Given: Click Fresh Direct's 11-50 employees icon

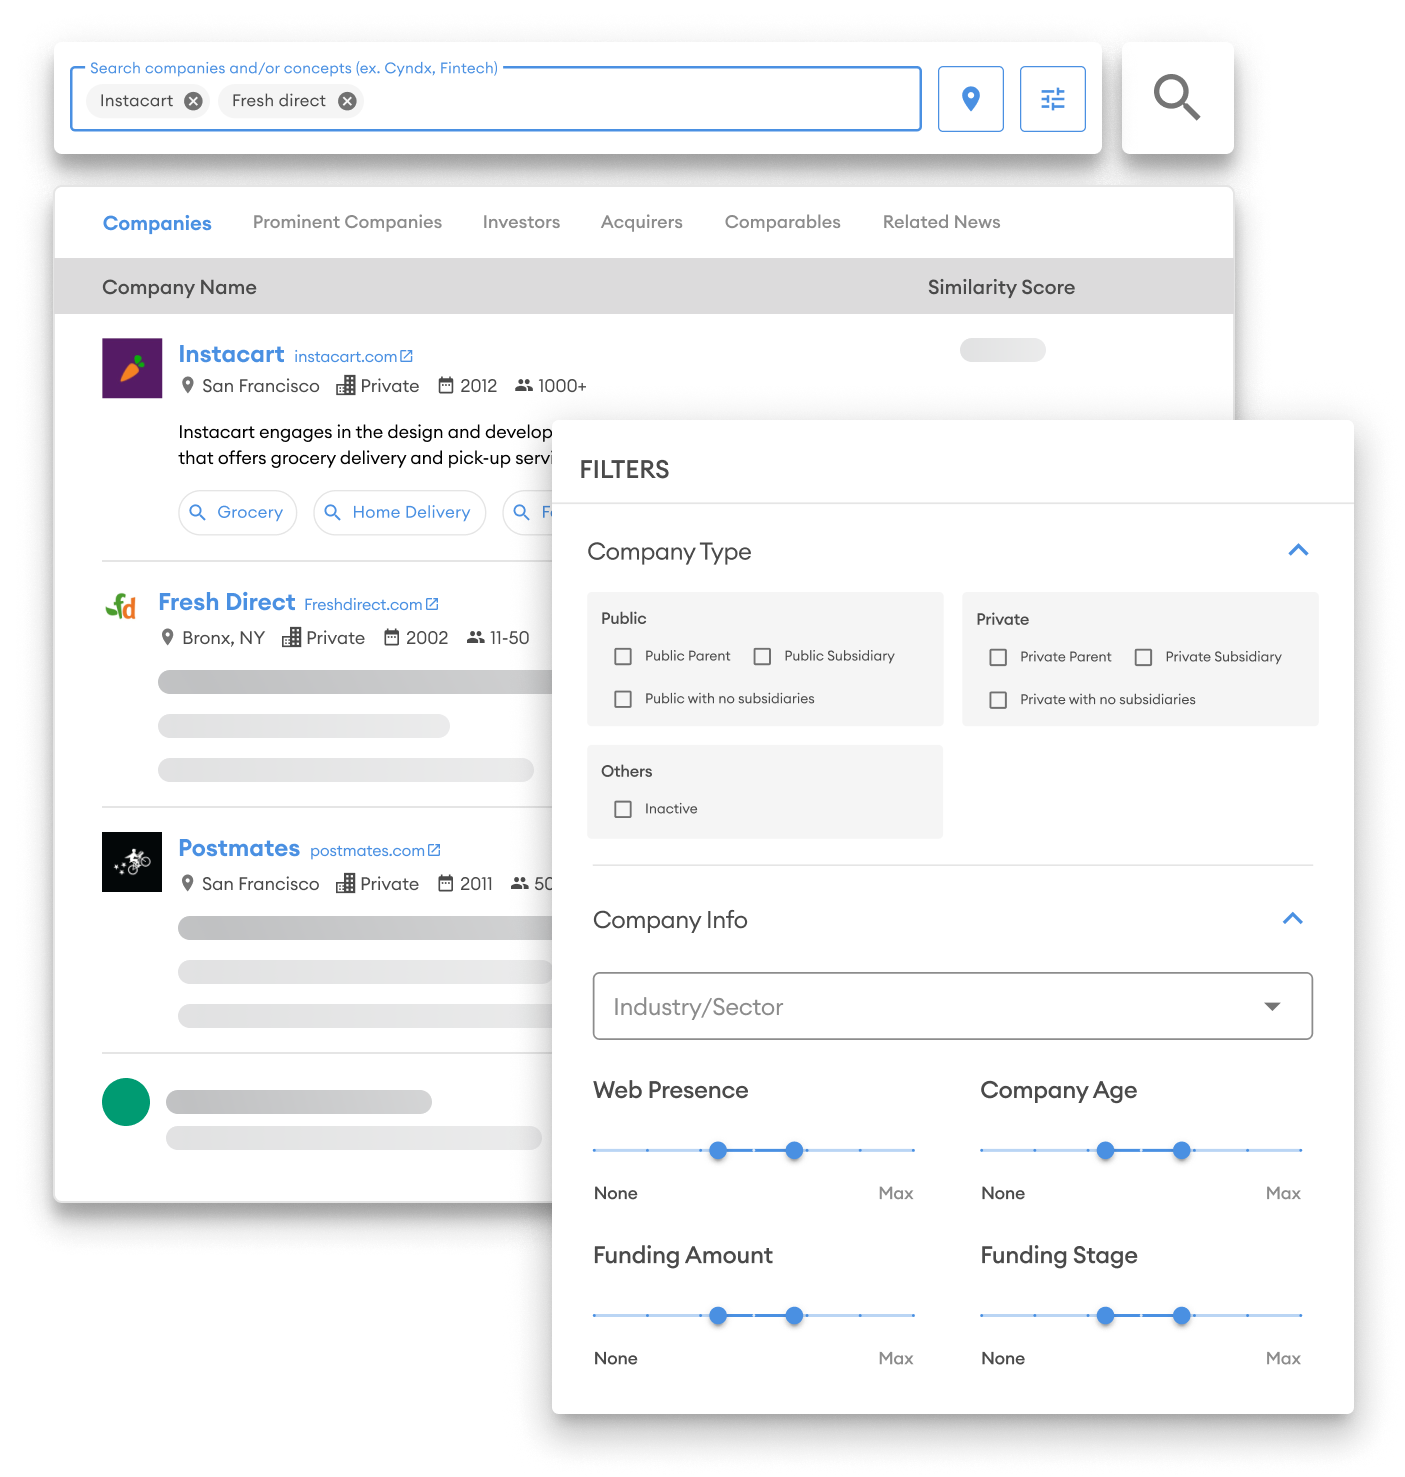Looking at the screenshot, I should click(476, 637).
